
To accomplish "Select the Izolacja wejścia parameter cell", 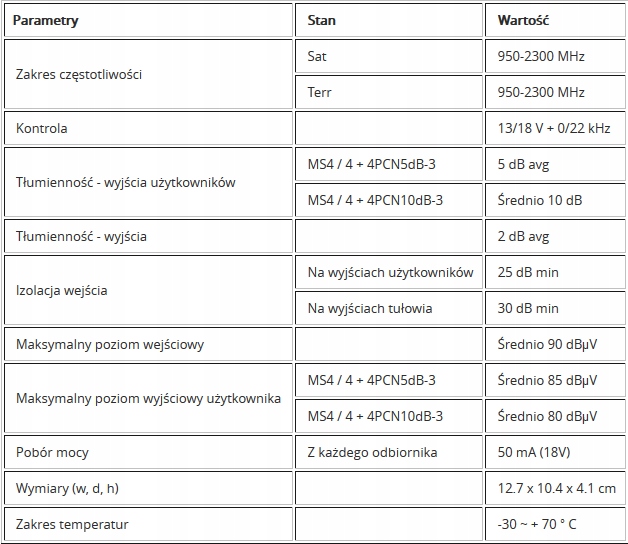I will (61, 291).
